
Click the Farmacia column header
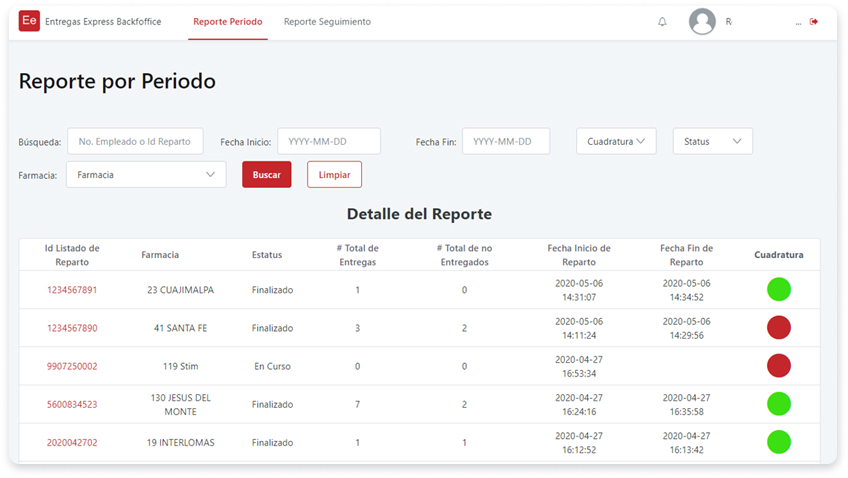160,255
